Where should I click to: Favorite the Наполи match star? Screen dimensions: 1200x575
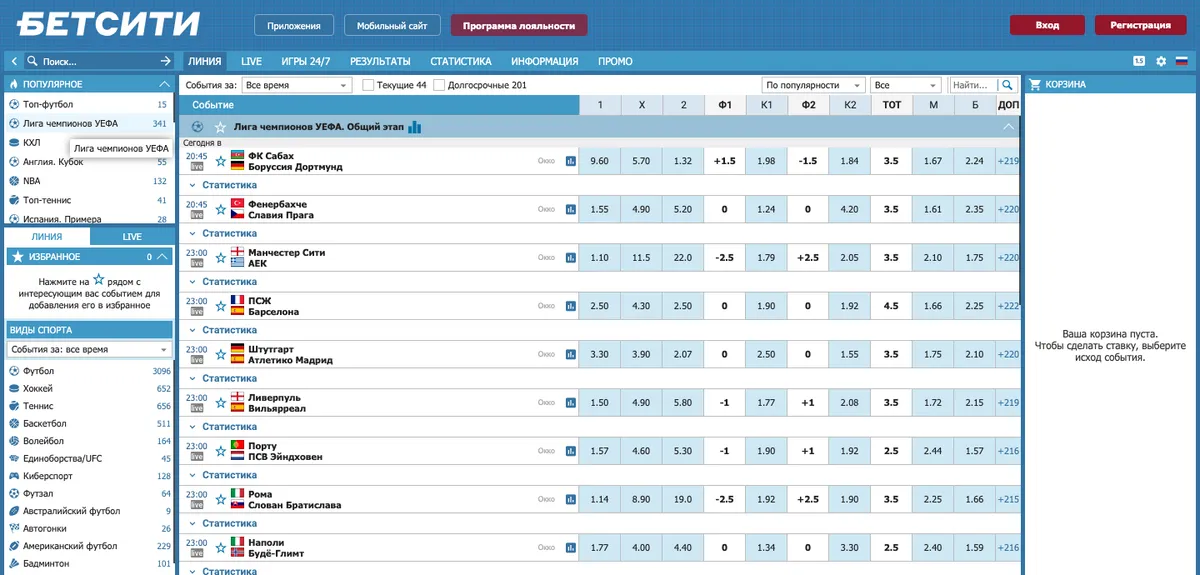click(x=221, y=547)
